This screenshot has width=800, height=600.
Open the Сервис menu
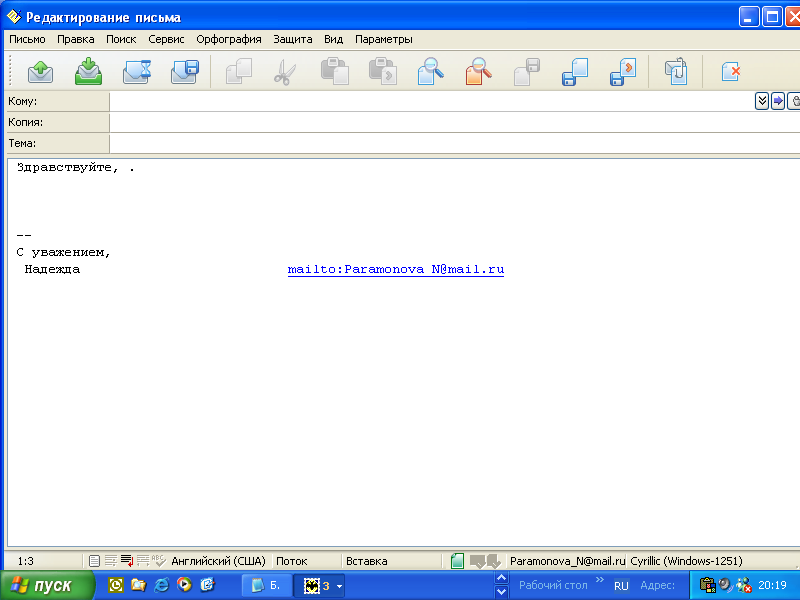pos(166,39)
